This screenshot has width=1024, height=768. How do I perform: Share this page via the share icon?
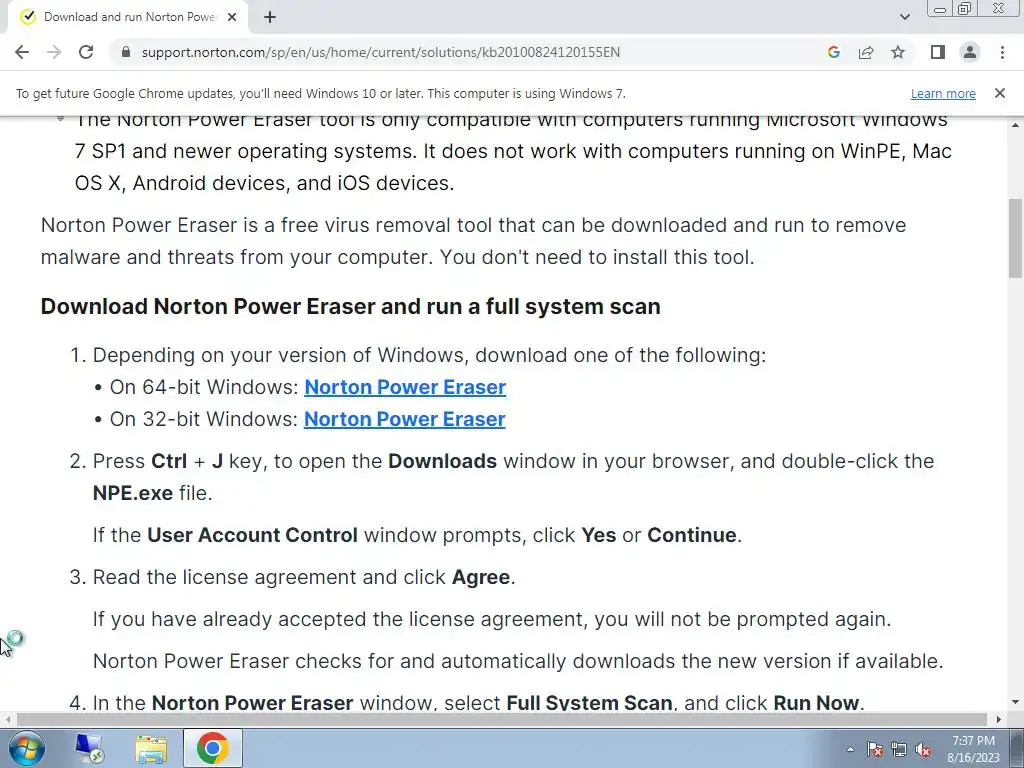click(x=866, y=52)
